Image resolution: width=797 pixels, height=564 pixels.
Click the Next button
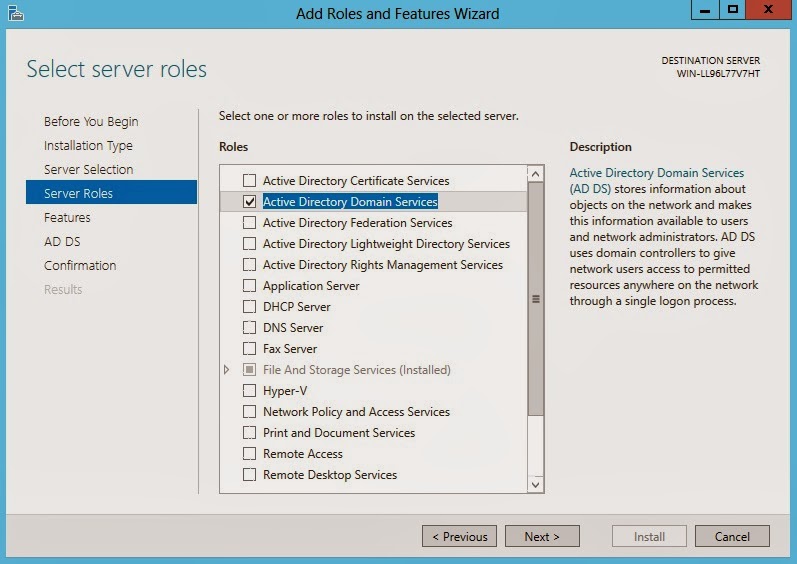coord(542,537)
